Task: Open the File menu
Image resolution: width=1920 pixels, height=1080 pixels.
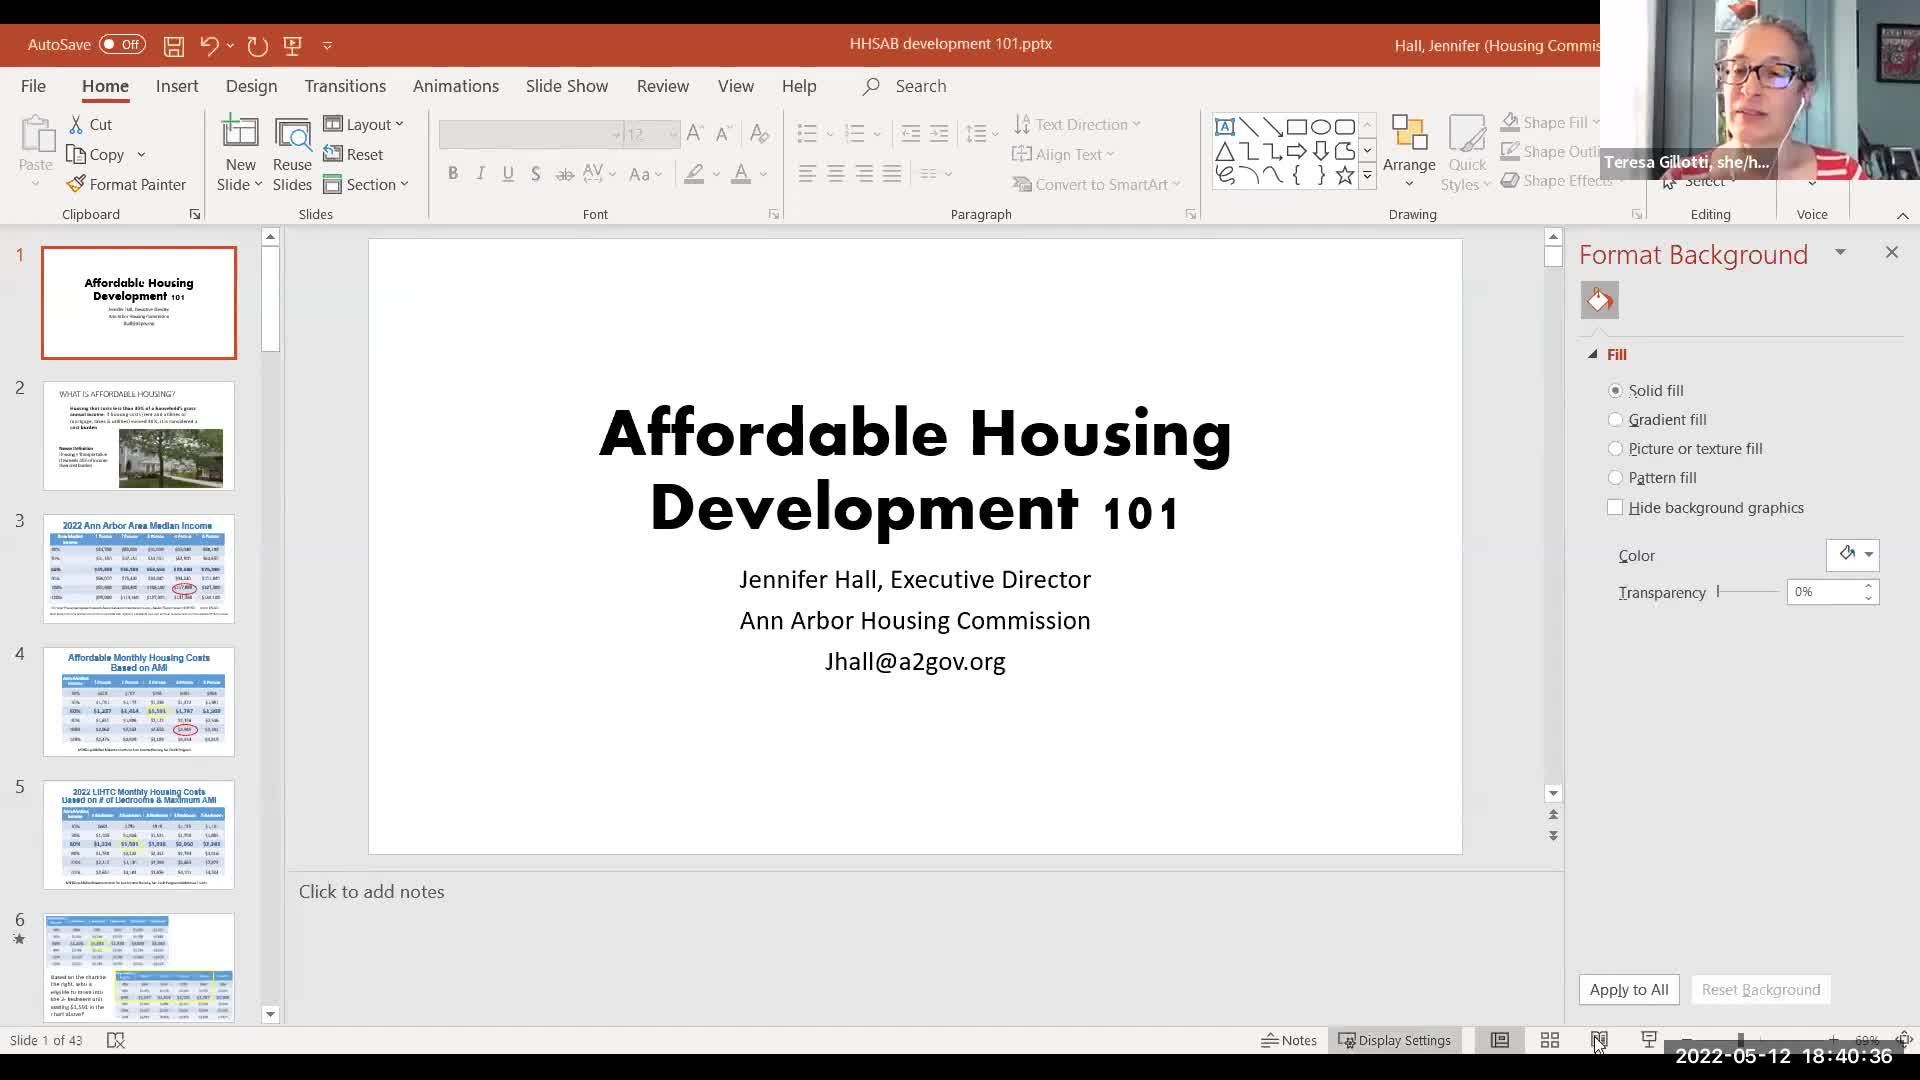Action: [x=33, y=86]
